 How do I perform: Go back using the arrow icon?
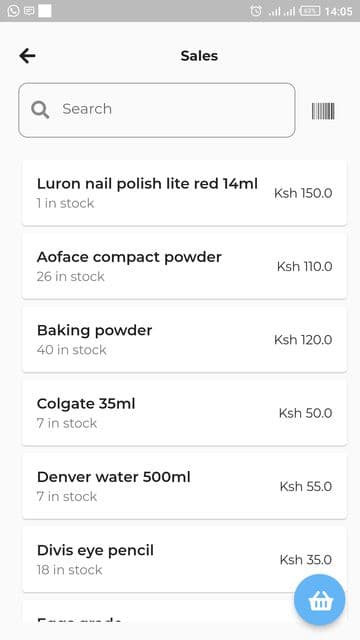pyautogui.click(x=27, y=56)
